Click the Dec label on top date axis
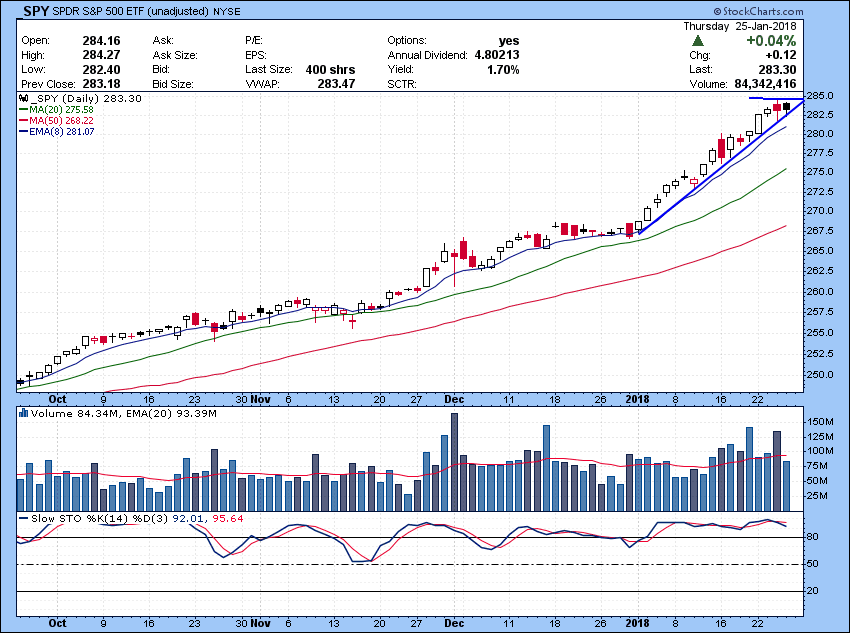Screen dimensions: 850x633 coord(455,398)
